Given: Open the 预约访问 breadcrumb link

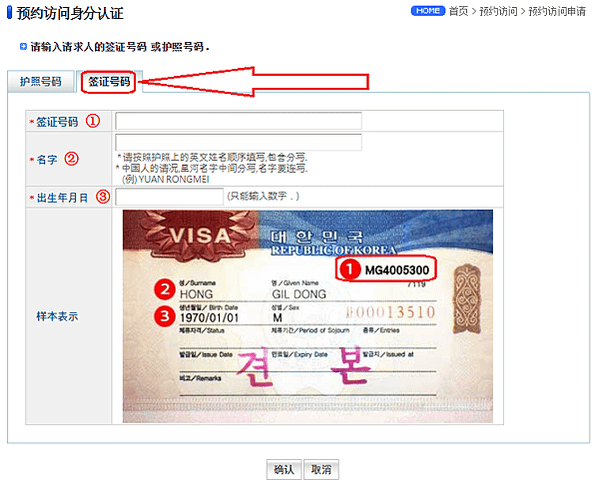Looking at the screenshot, I should pyautogui.click(x=498, y=11).
